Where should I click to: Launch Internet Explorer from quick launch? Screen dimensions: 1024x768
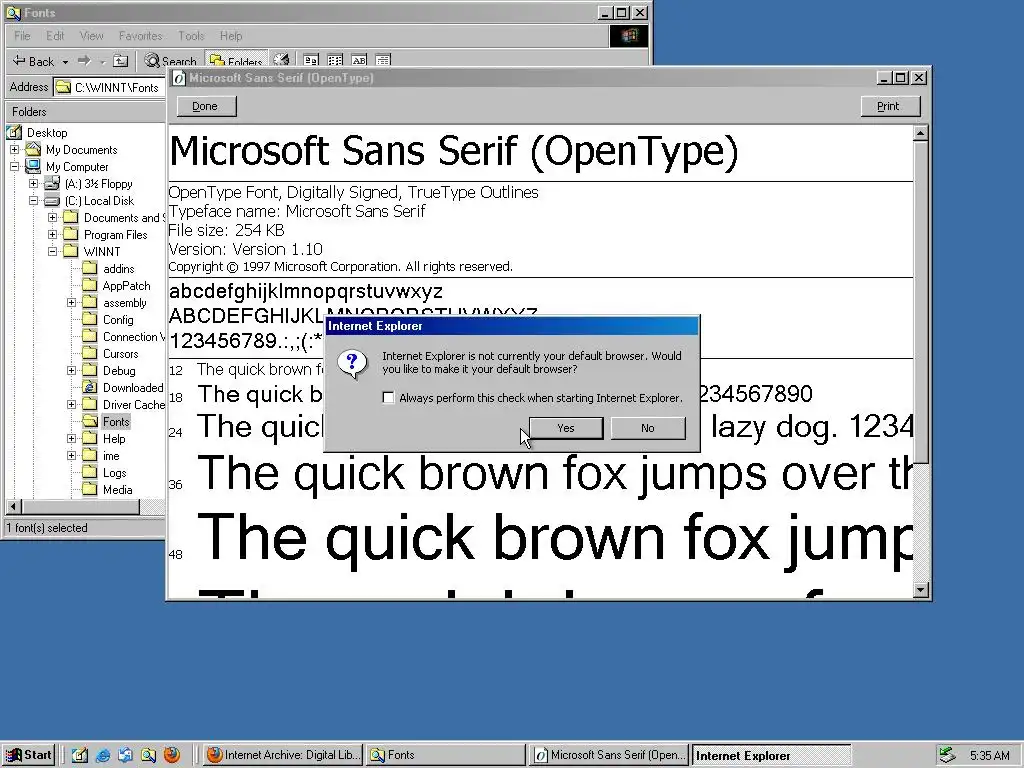[103, 756]
